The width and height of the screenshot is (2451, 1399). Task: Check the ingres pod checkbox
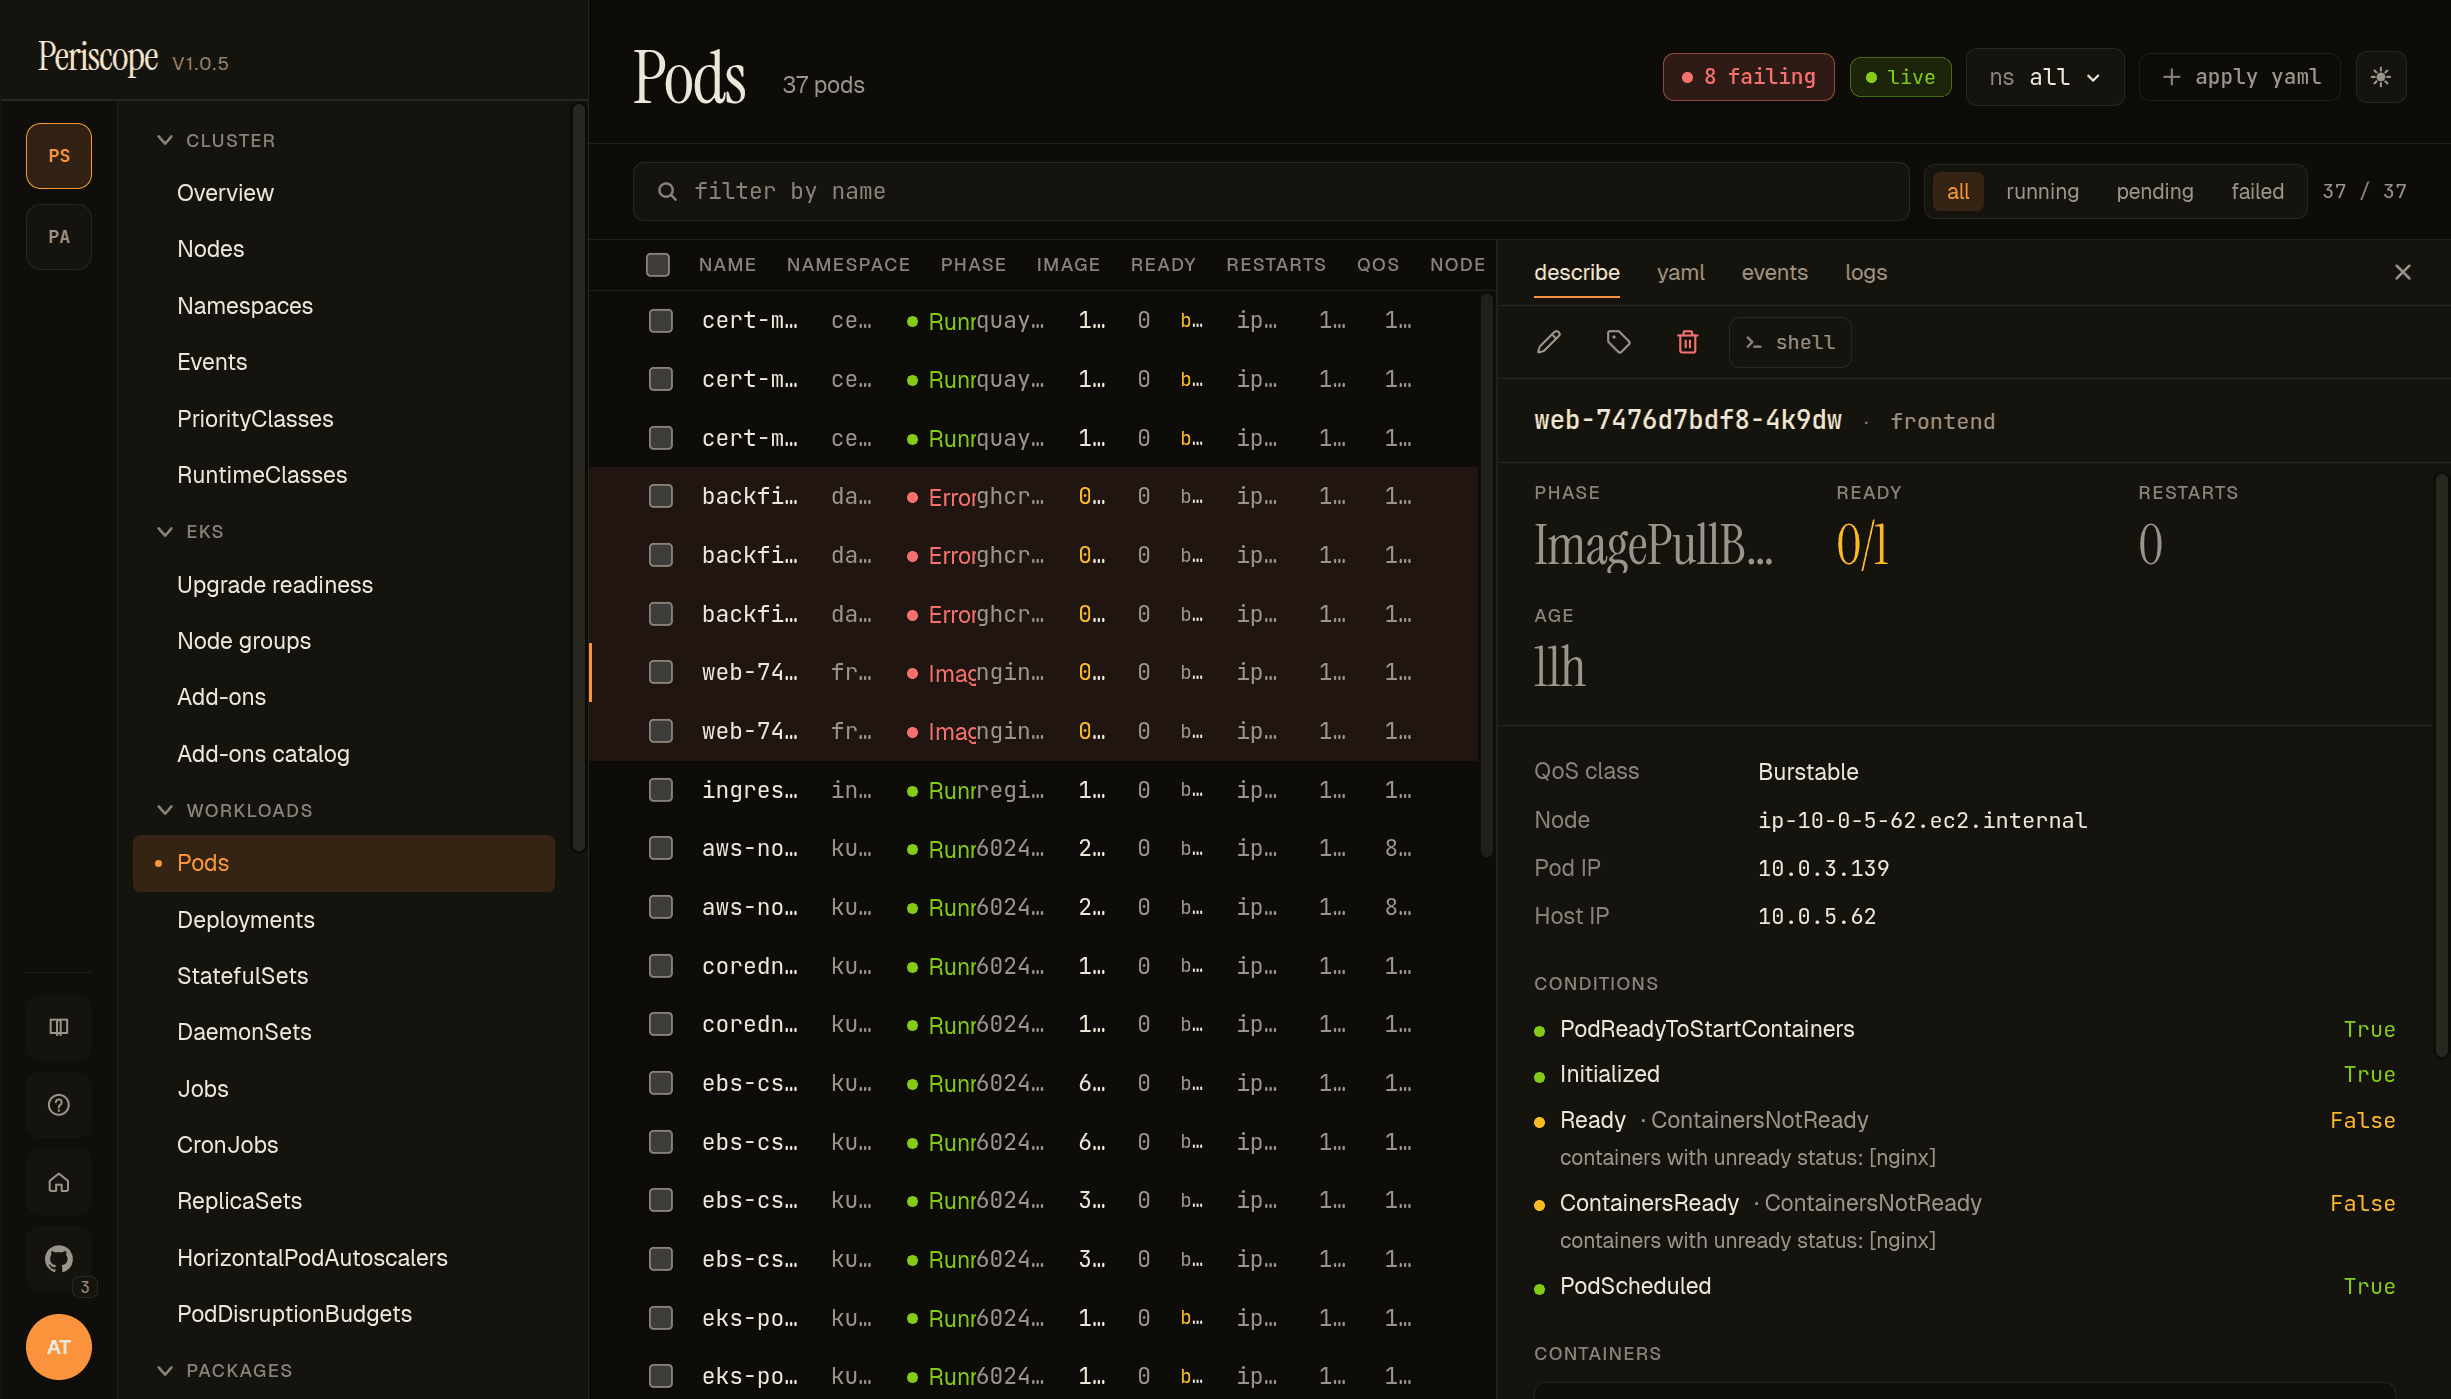click(x=661, y=790)
